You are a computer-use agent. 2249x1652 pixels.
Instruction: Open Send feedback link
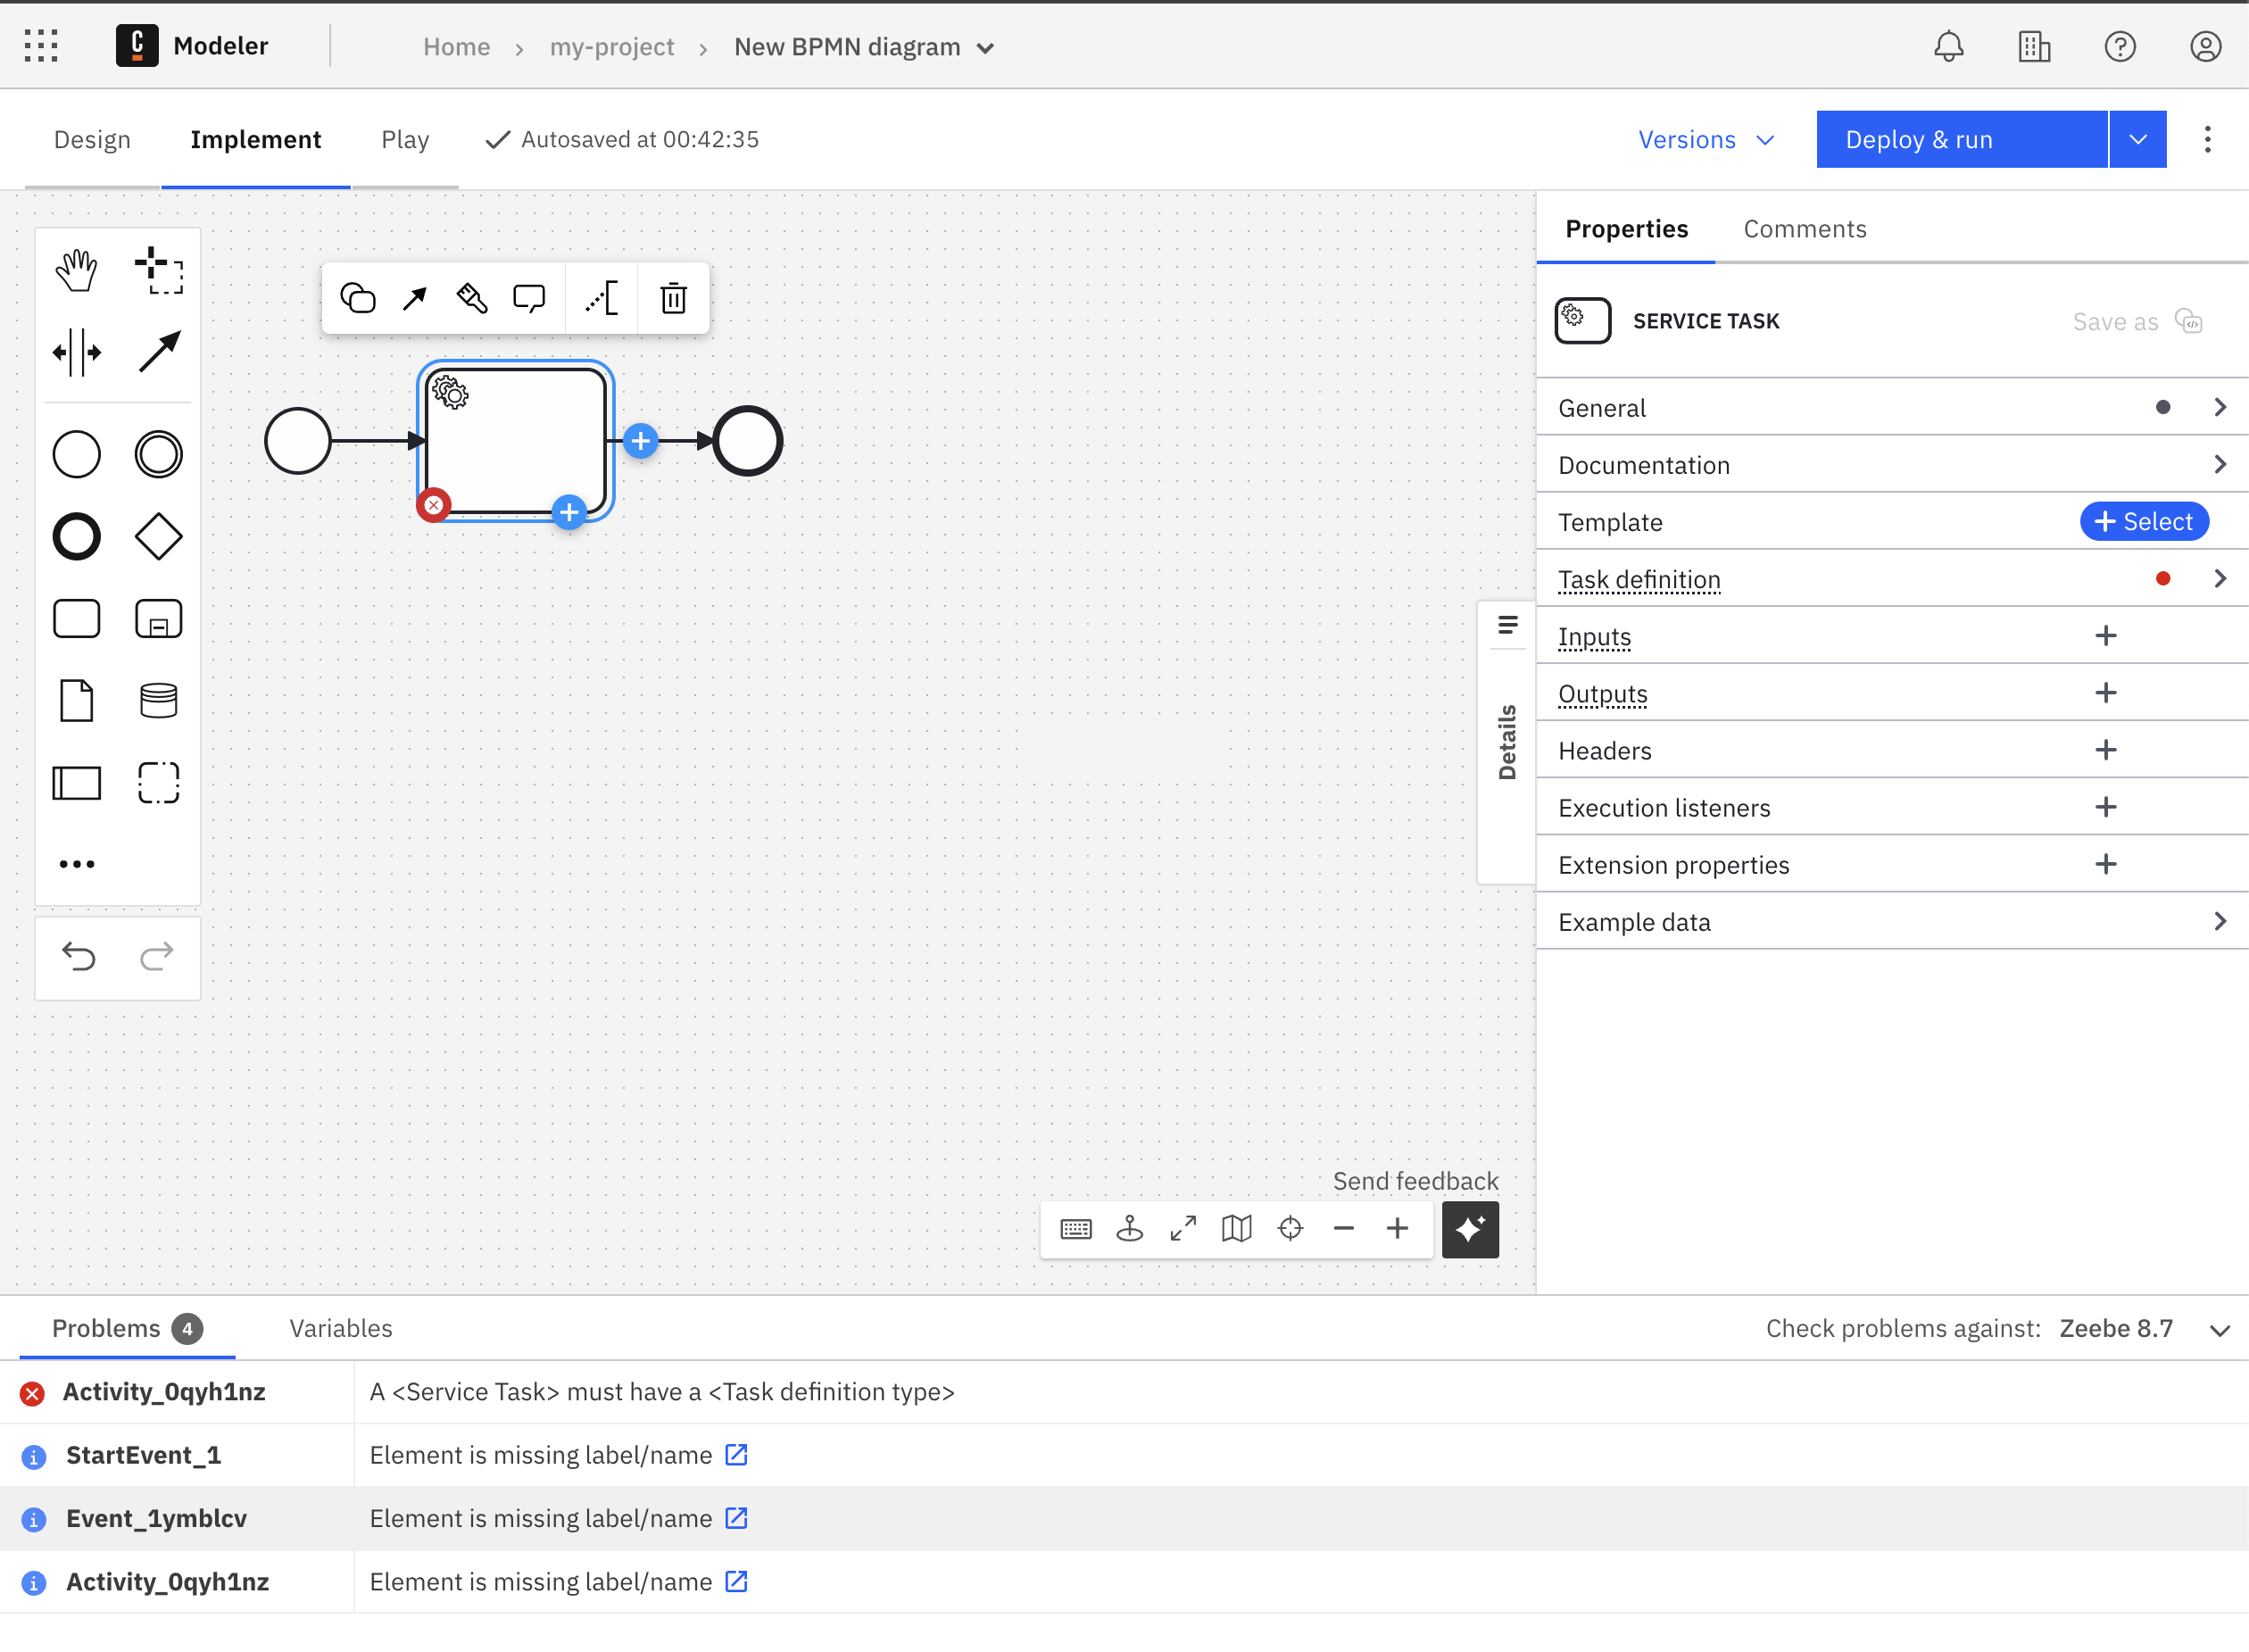point(1415,1181)
